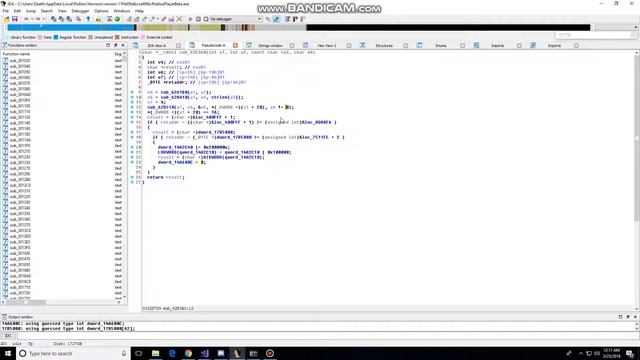Viewport: 640px width, 360px height.
Task: Open the Search menu
Action: coord(47,11)
